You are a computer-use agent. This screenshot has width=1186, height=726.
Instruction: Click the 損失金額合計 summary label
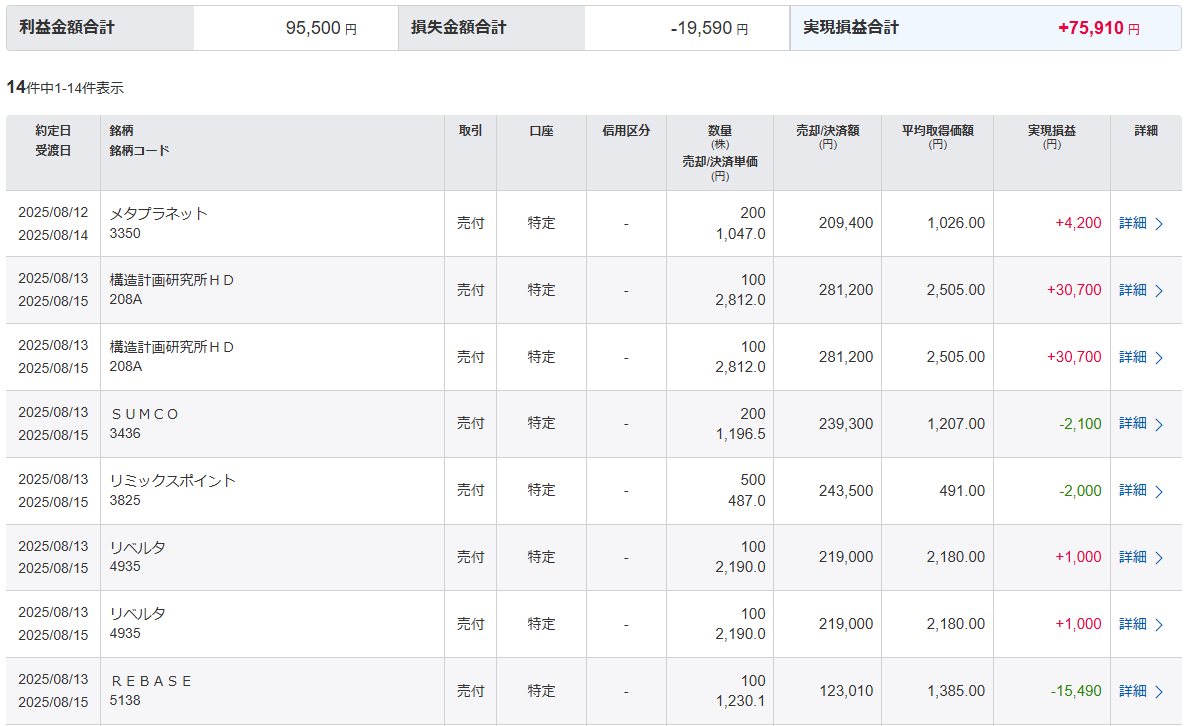click(x=458, y=28)
